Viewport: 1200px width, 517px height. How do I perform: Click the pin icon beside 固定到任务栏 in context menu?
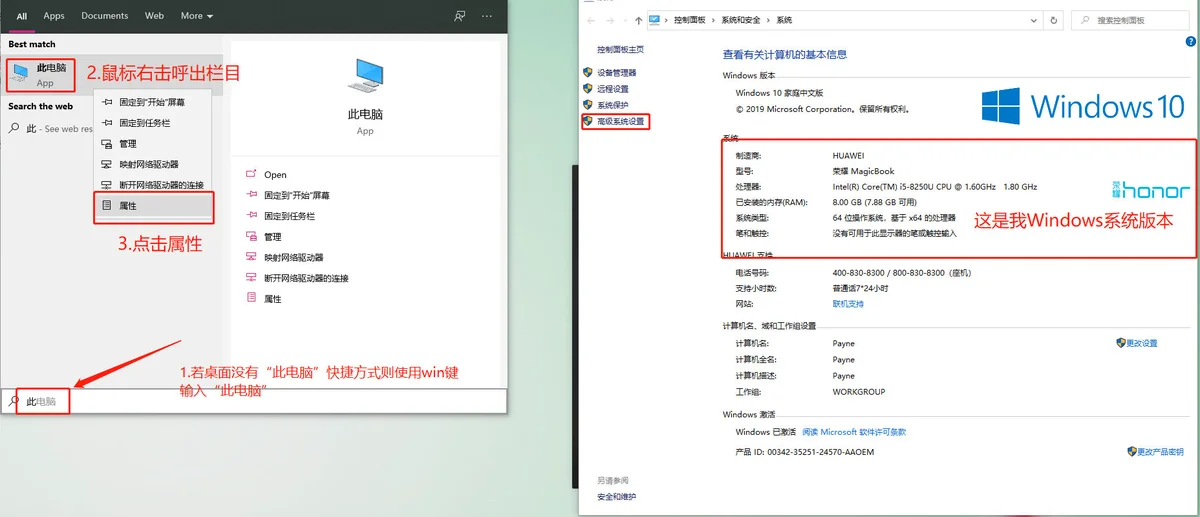coord(106,123)
